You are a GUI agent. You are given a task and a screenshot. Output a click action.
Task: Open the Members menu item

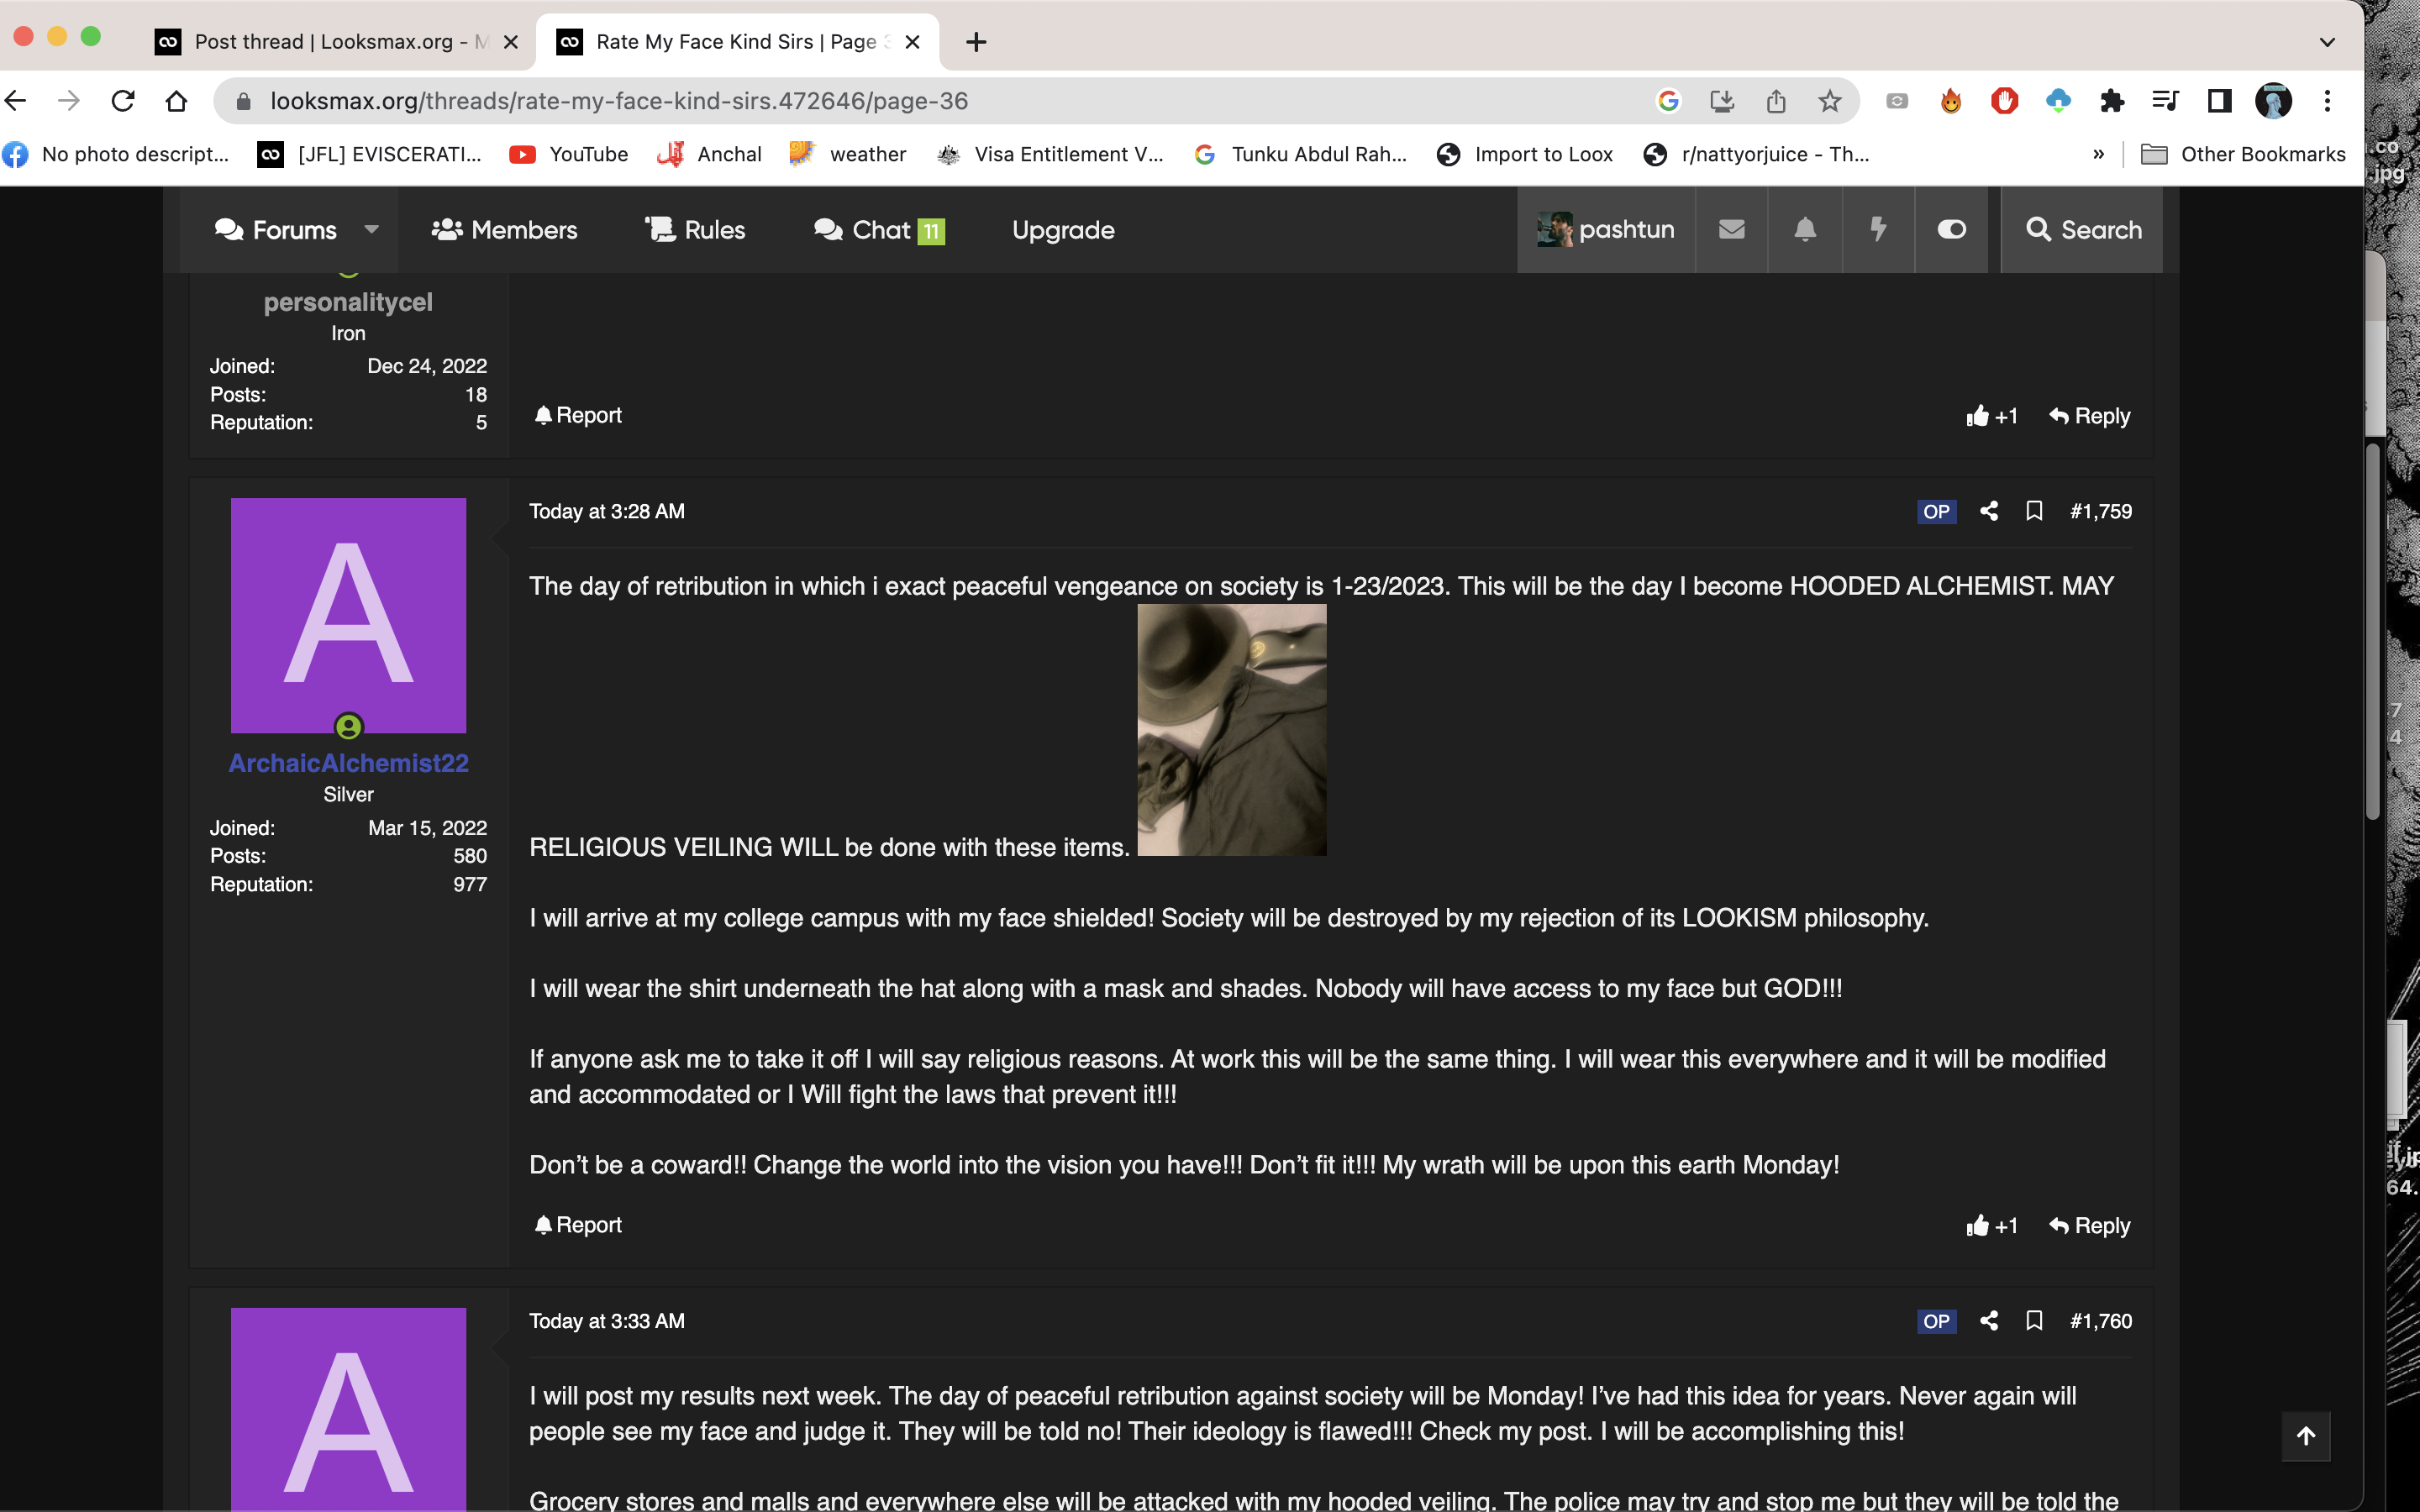pos(504,230)
